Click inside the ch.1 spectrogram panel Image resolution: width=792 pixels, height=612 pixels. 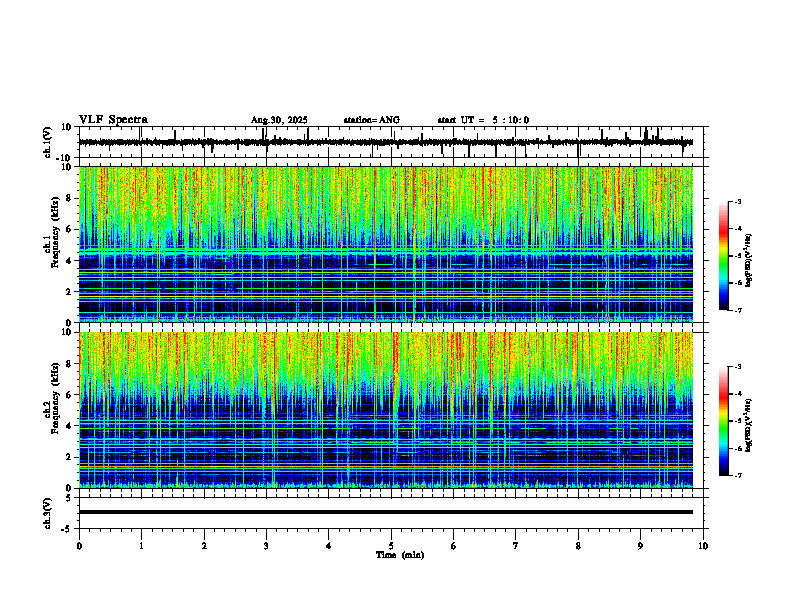385,244
